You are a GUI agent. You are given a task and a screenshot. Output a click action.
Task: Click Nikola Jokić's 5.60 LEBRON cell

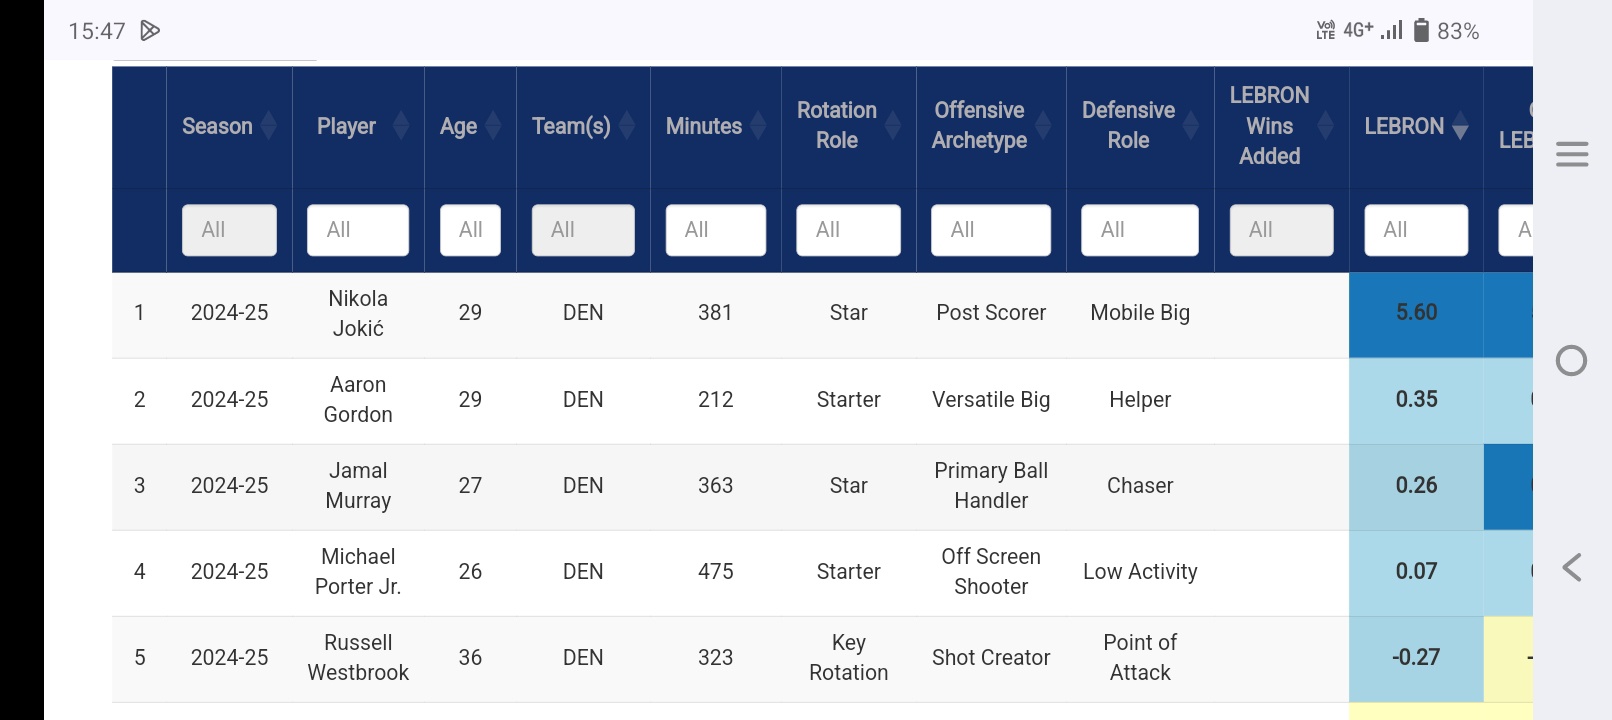tap(1416, 313)
